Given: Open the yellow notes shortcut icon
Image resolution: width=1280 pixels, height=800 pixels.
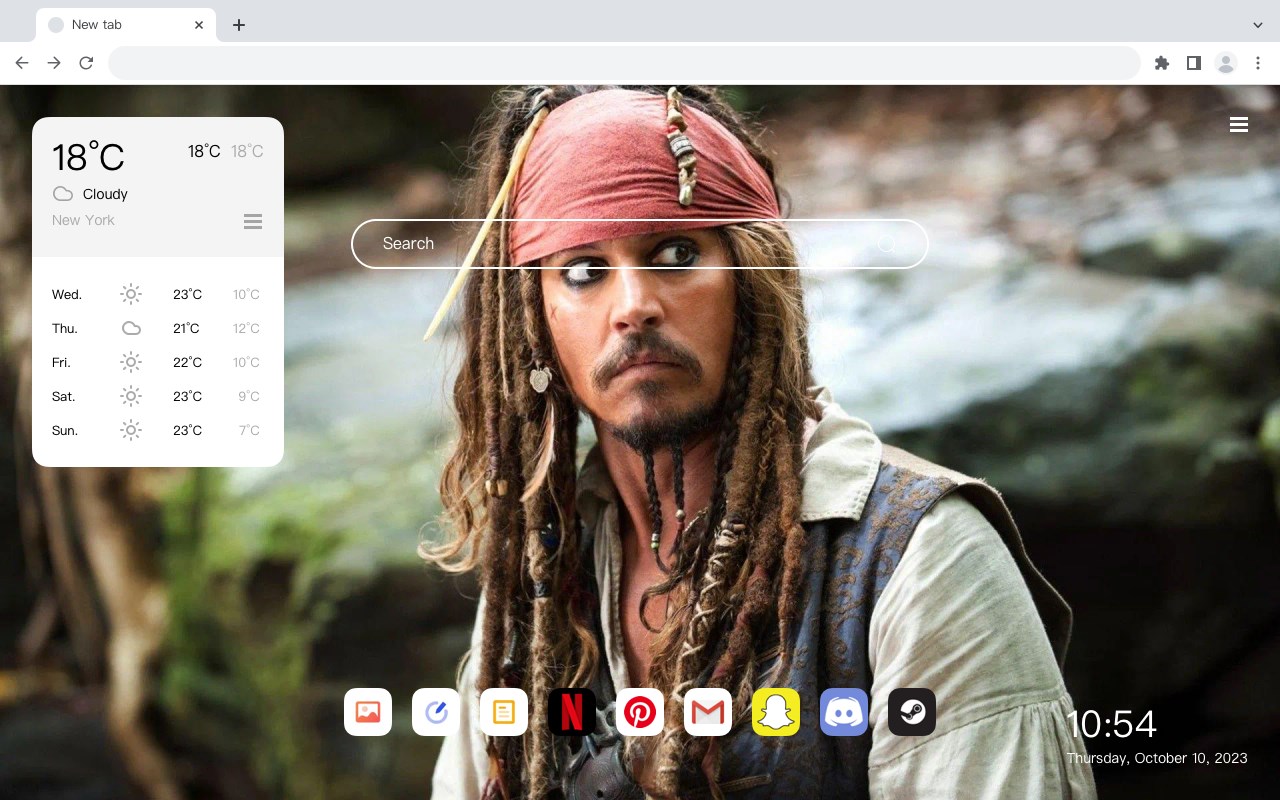Looking at the screenshot, I should point(504,712).
